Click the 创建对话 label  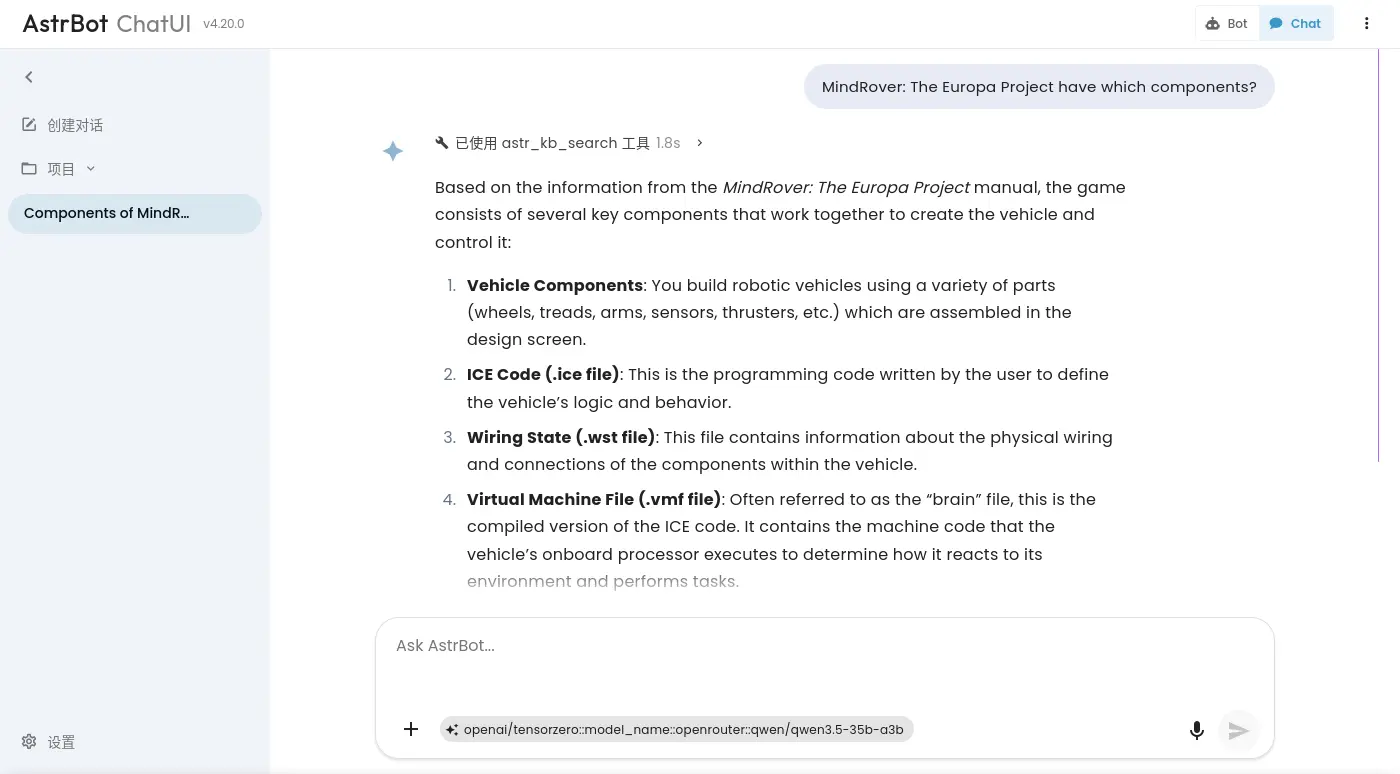(x=75, y=125)
